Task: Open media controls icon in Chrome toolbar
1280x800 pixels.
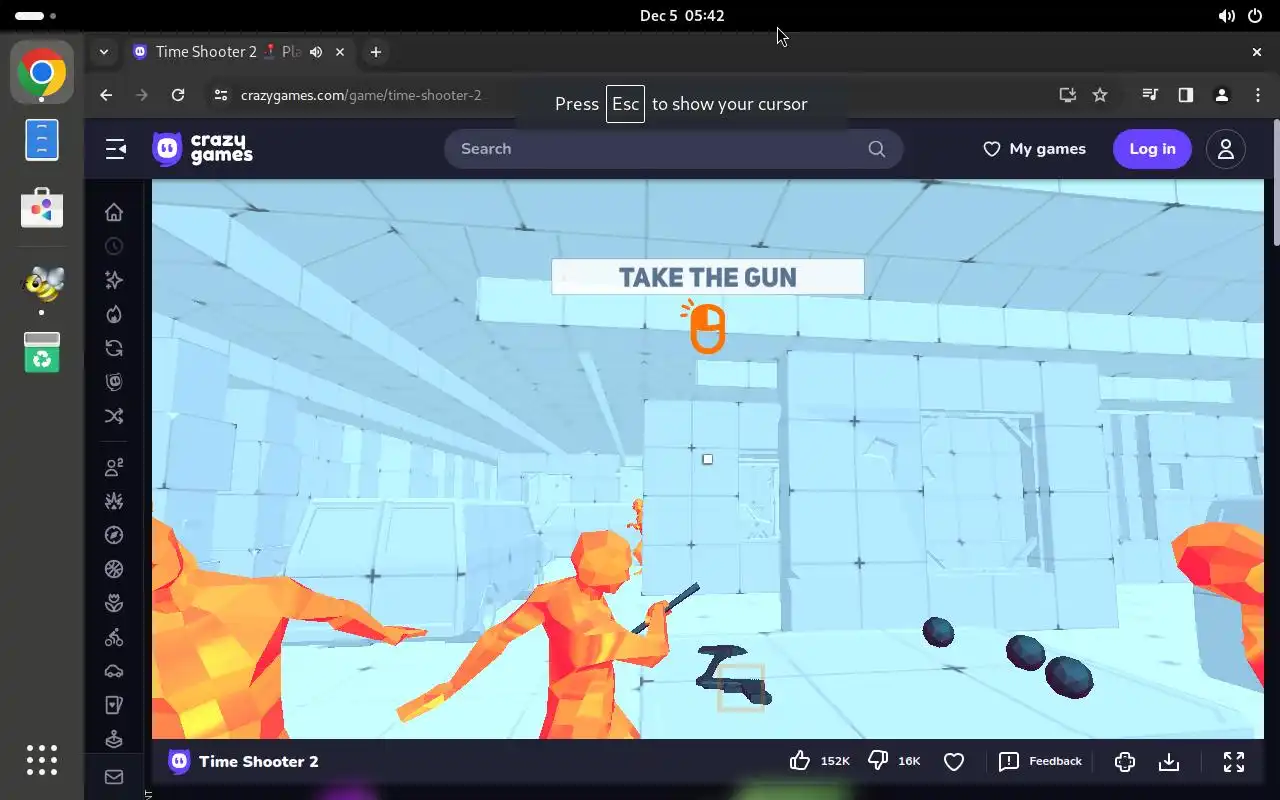Action: [1150, 95]
